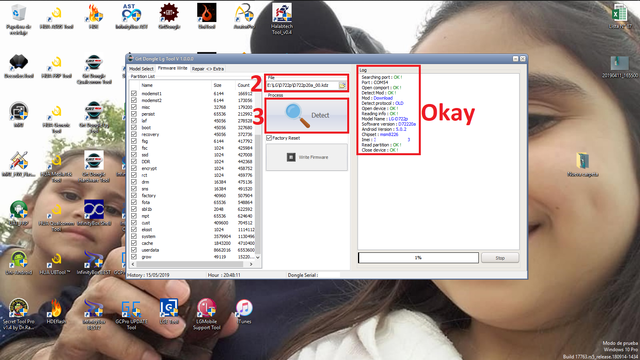Screen dimensions: 640x360
Task: Click 'Android Version' line in the log
Action: point(384,129)
